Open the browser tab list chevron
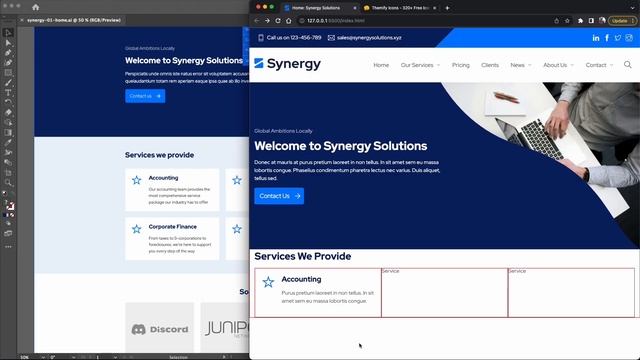This screenshot has height=360, width=640. coord(633,8)
